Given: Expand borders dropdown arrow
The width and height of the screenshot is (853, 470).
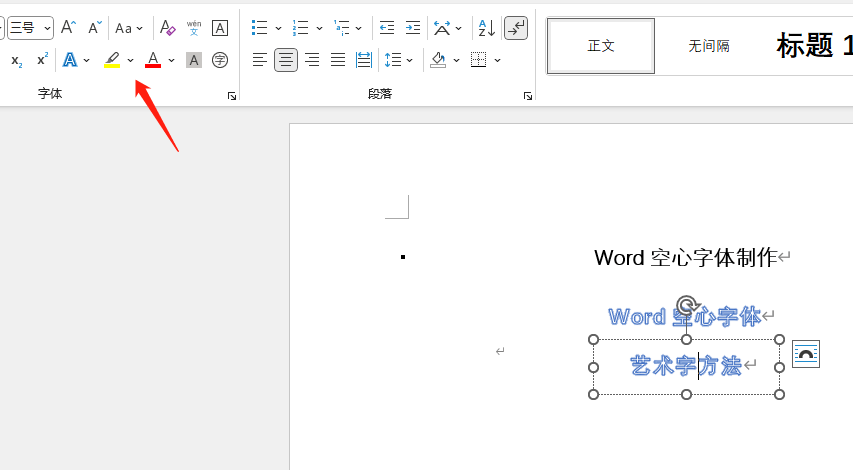Looking at the screenshot, I should [497, 60].
